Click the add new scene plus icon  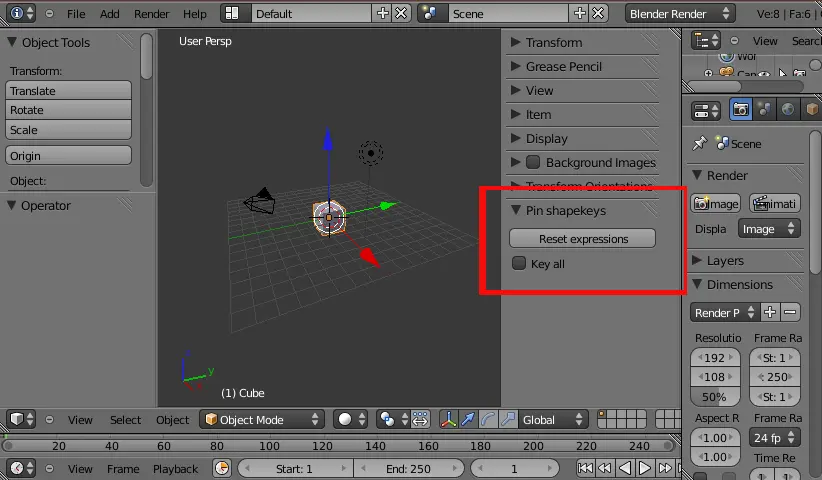pyautogui.click(x=579, y=14)
